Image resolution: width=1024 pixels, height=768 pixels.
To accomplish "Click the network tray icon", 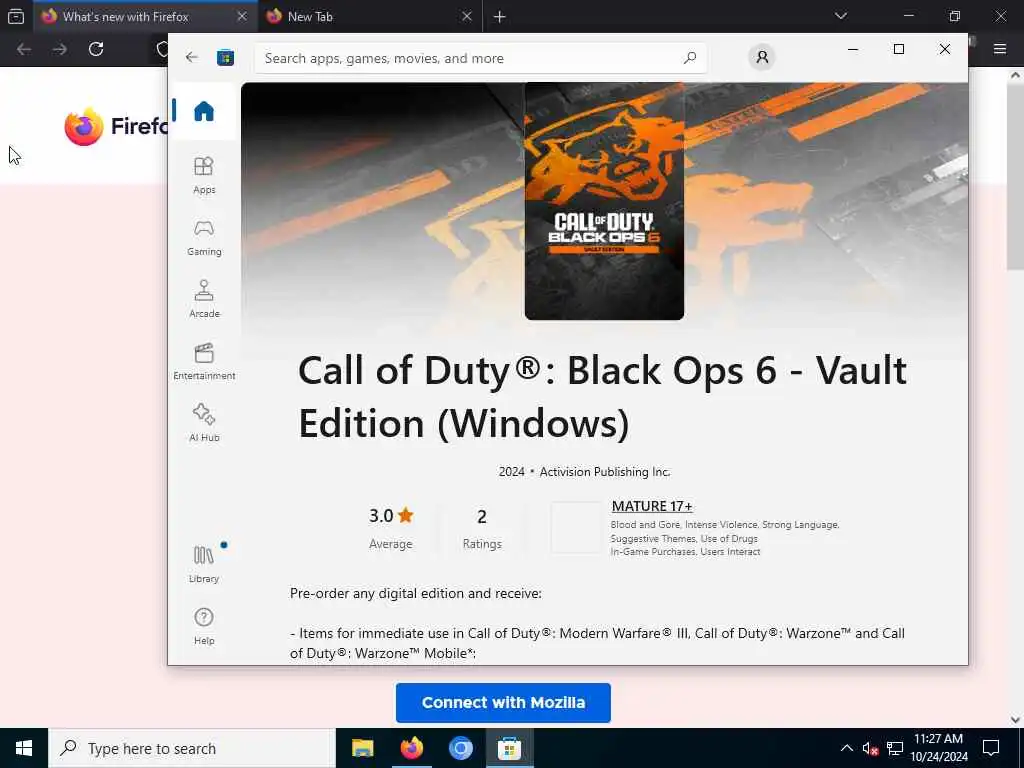I will pos(895,748).
